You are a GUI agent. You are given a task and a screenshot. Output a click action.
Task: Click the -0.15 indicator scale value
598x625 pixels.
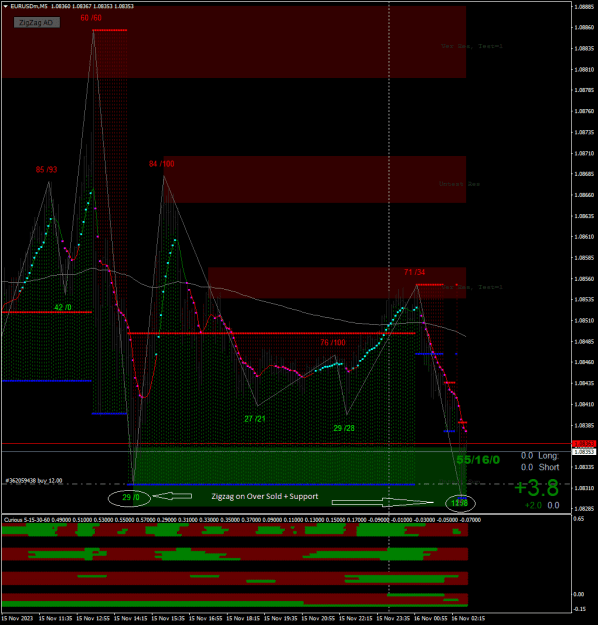(x=580, y=609)
